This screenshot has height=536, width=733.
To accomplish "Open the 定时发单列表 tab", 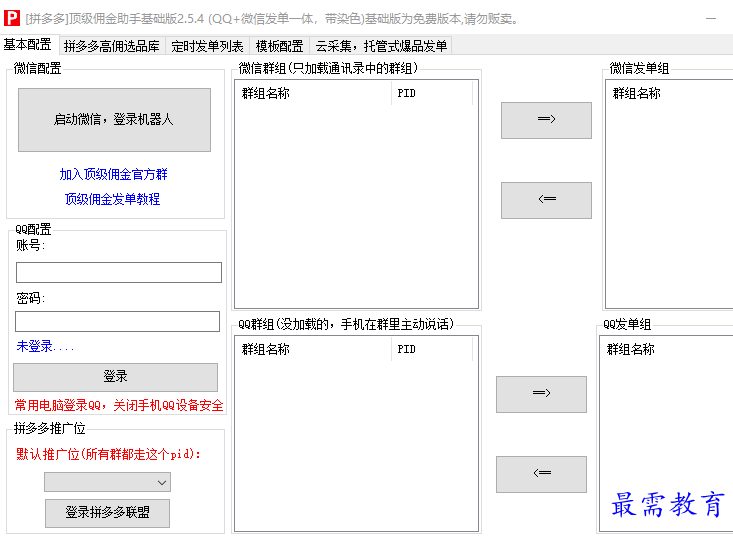I will [x=207, y=46].
